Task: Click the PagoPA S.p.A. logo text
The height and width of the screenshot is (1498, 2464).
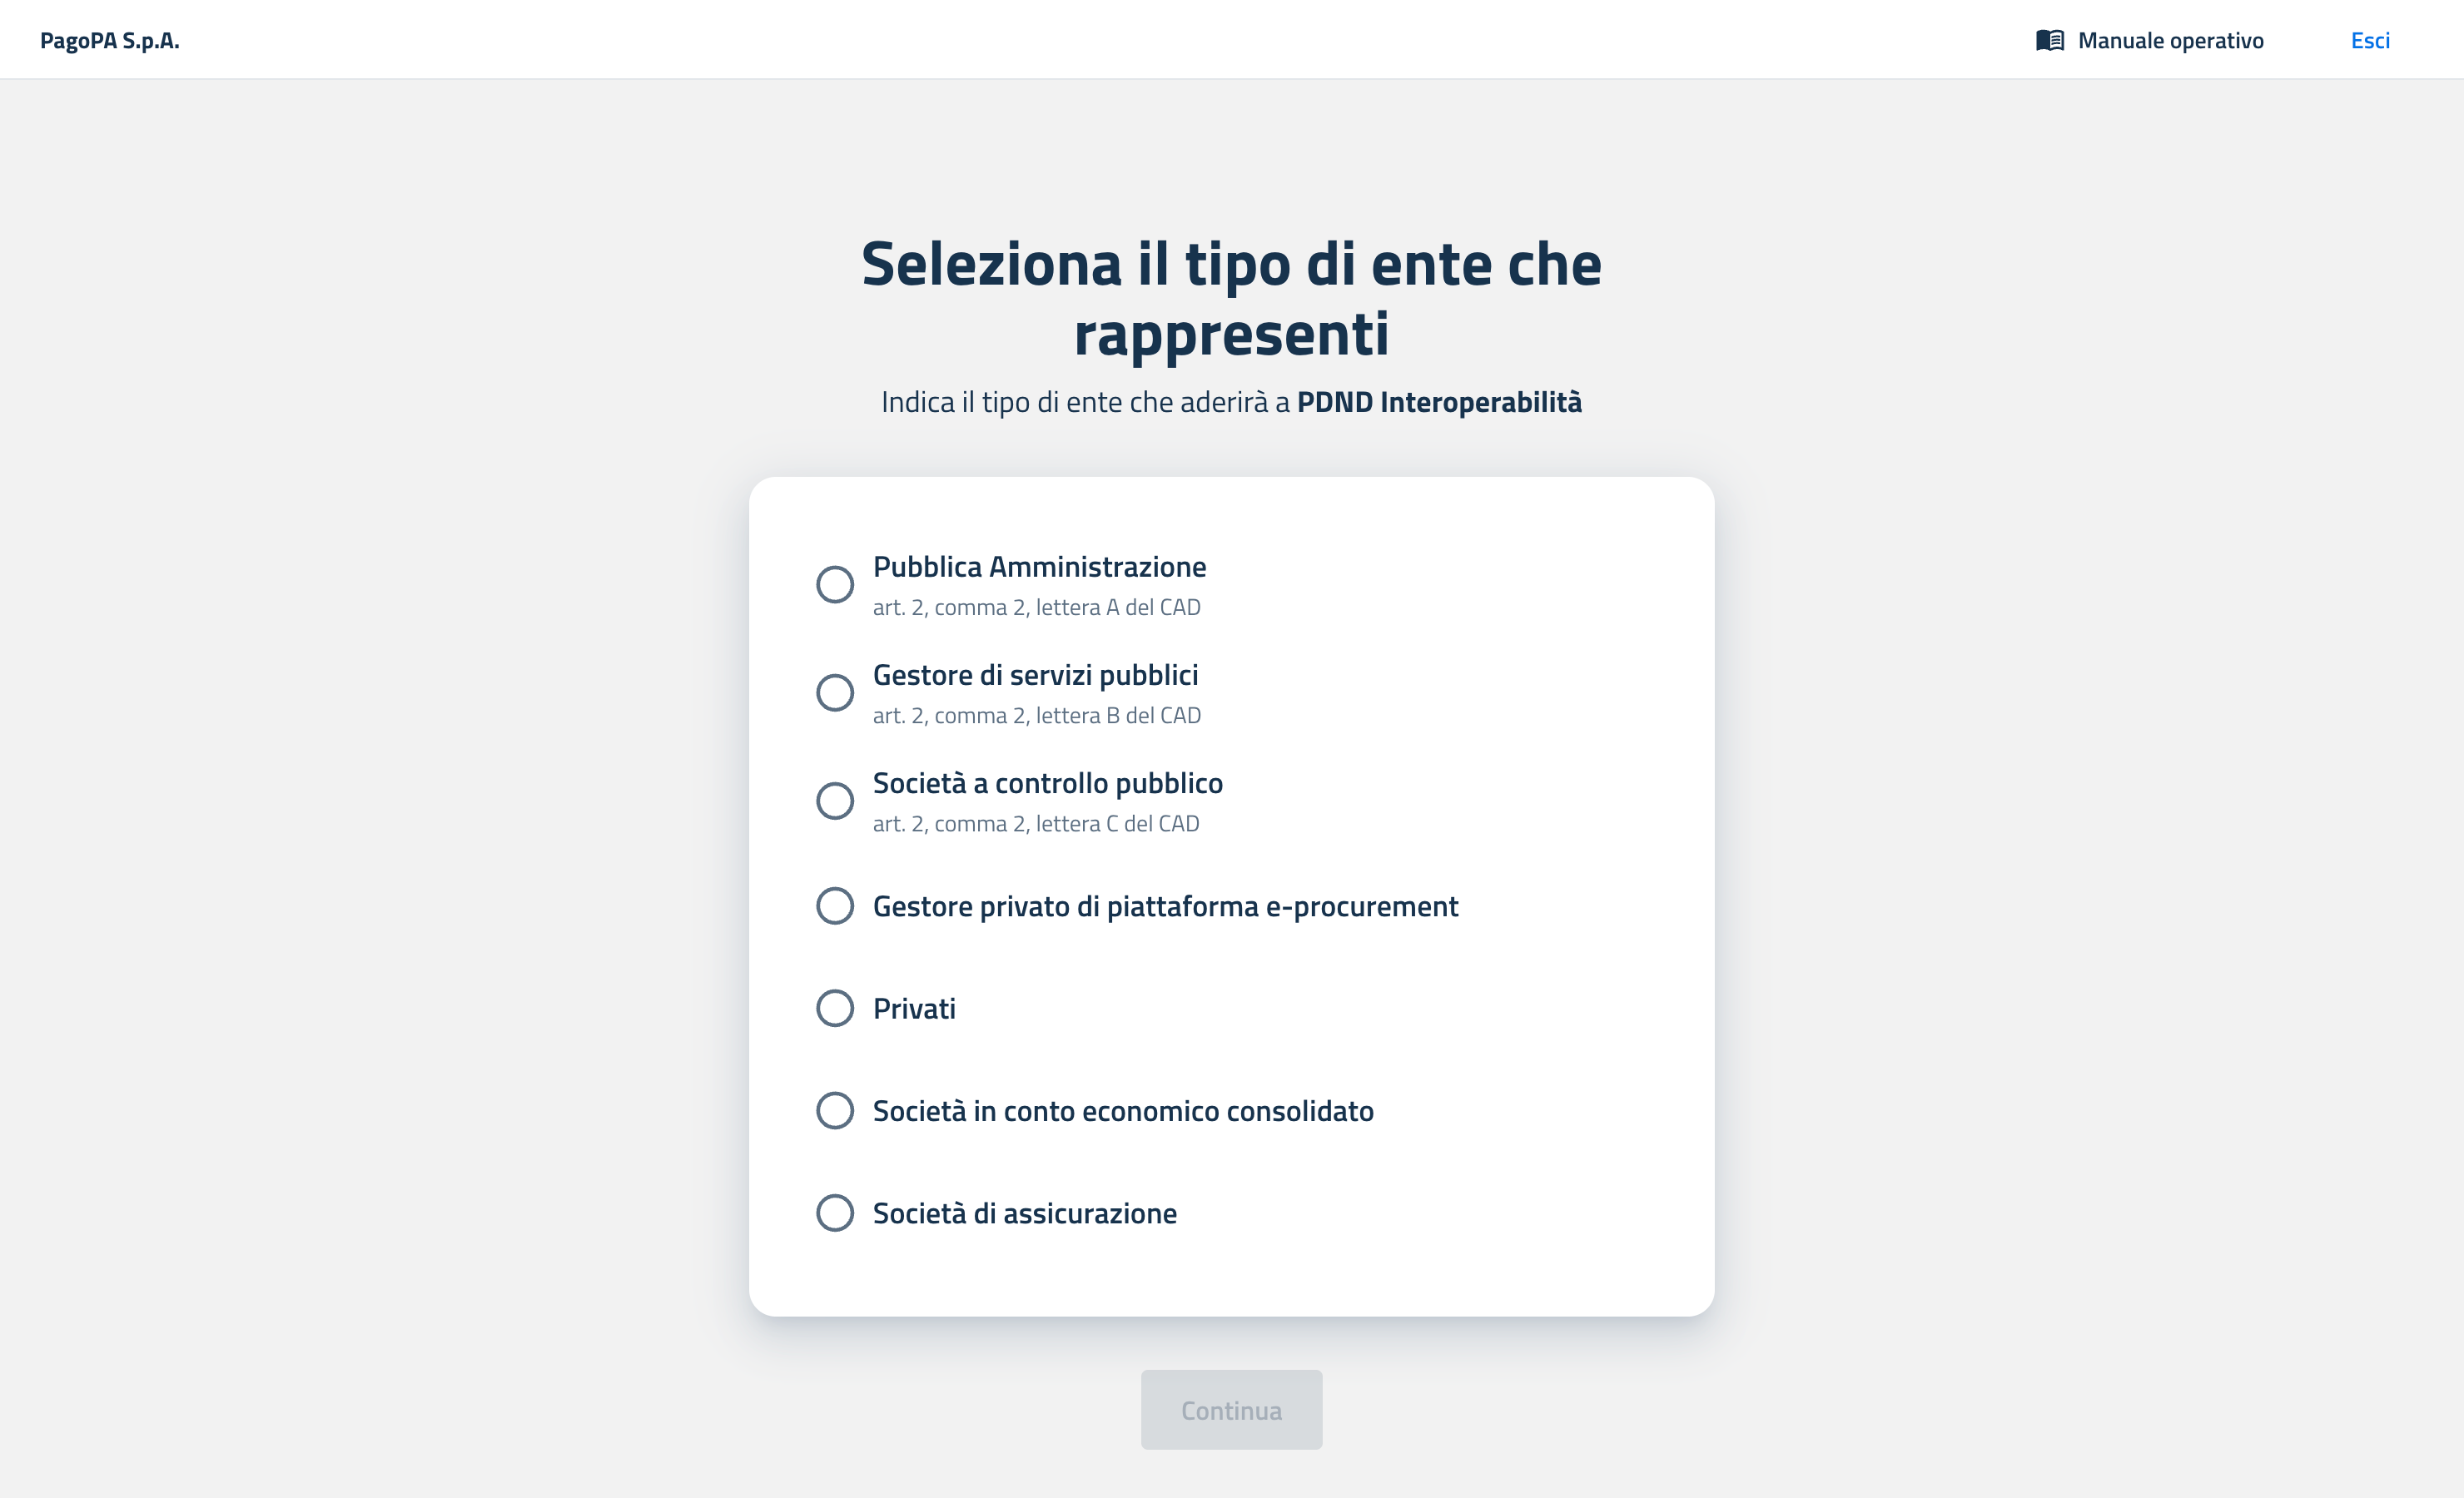Action: tap(110, 40)
